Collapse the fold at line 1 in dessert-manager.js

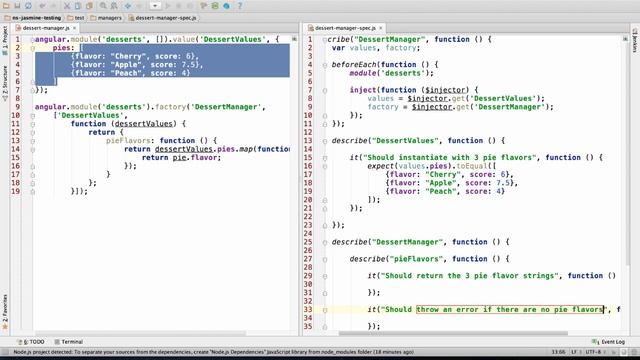point(32,40)
